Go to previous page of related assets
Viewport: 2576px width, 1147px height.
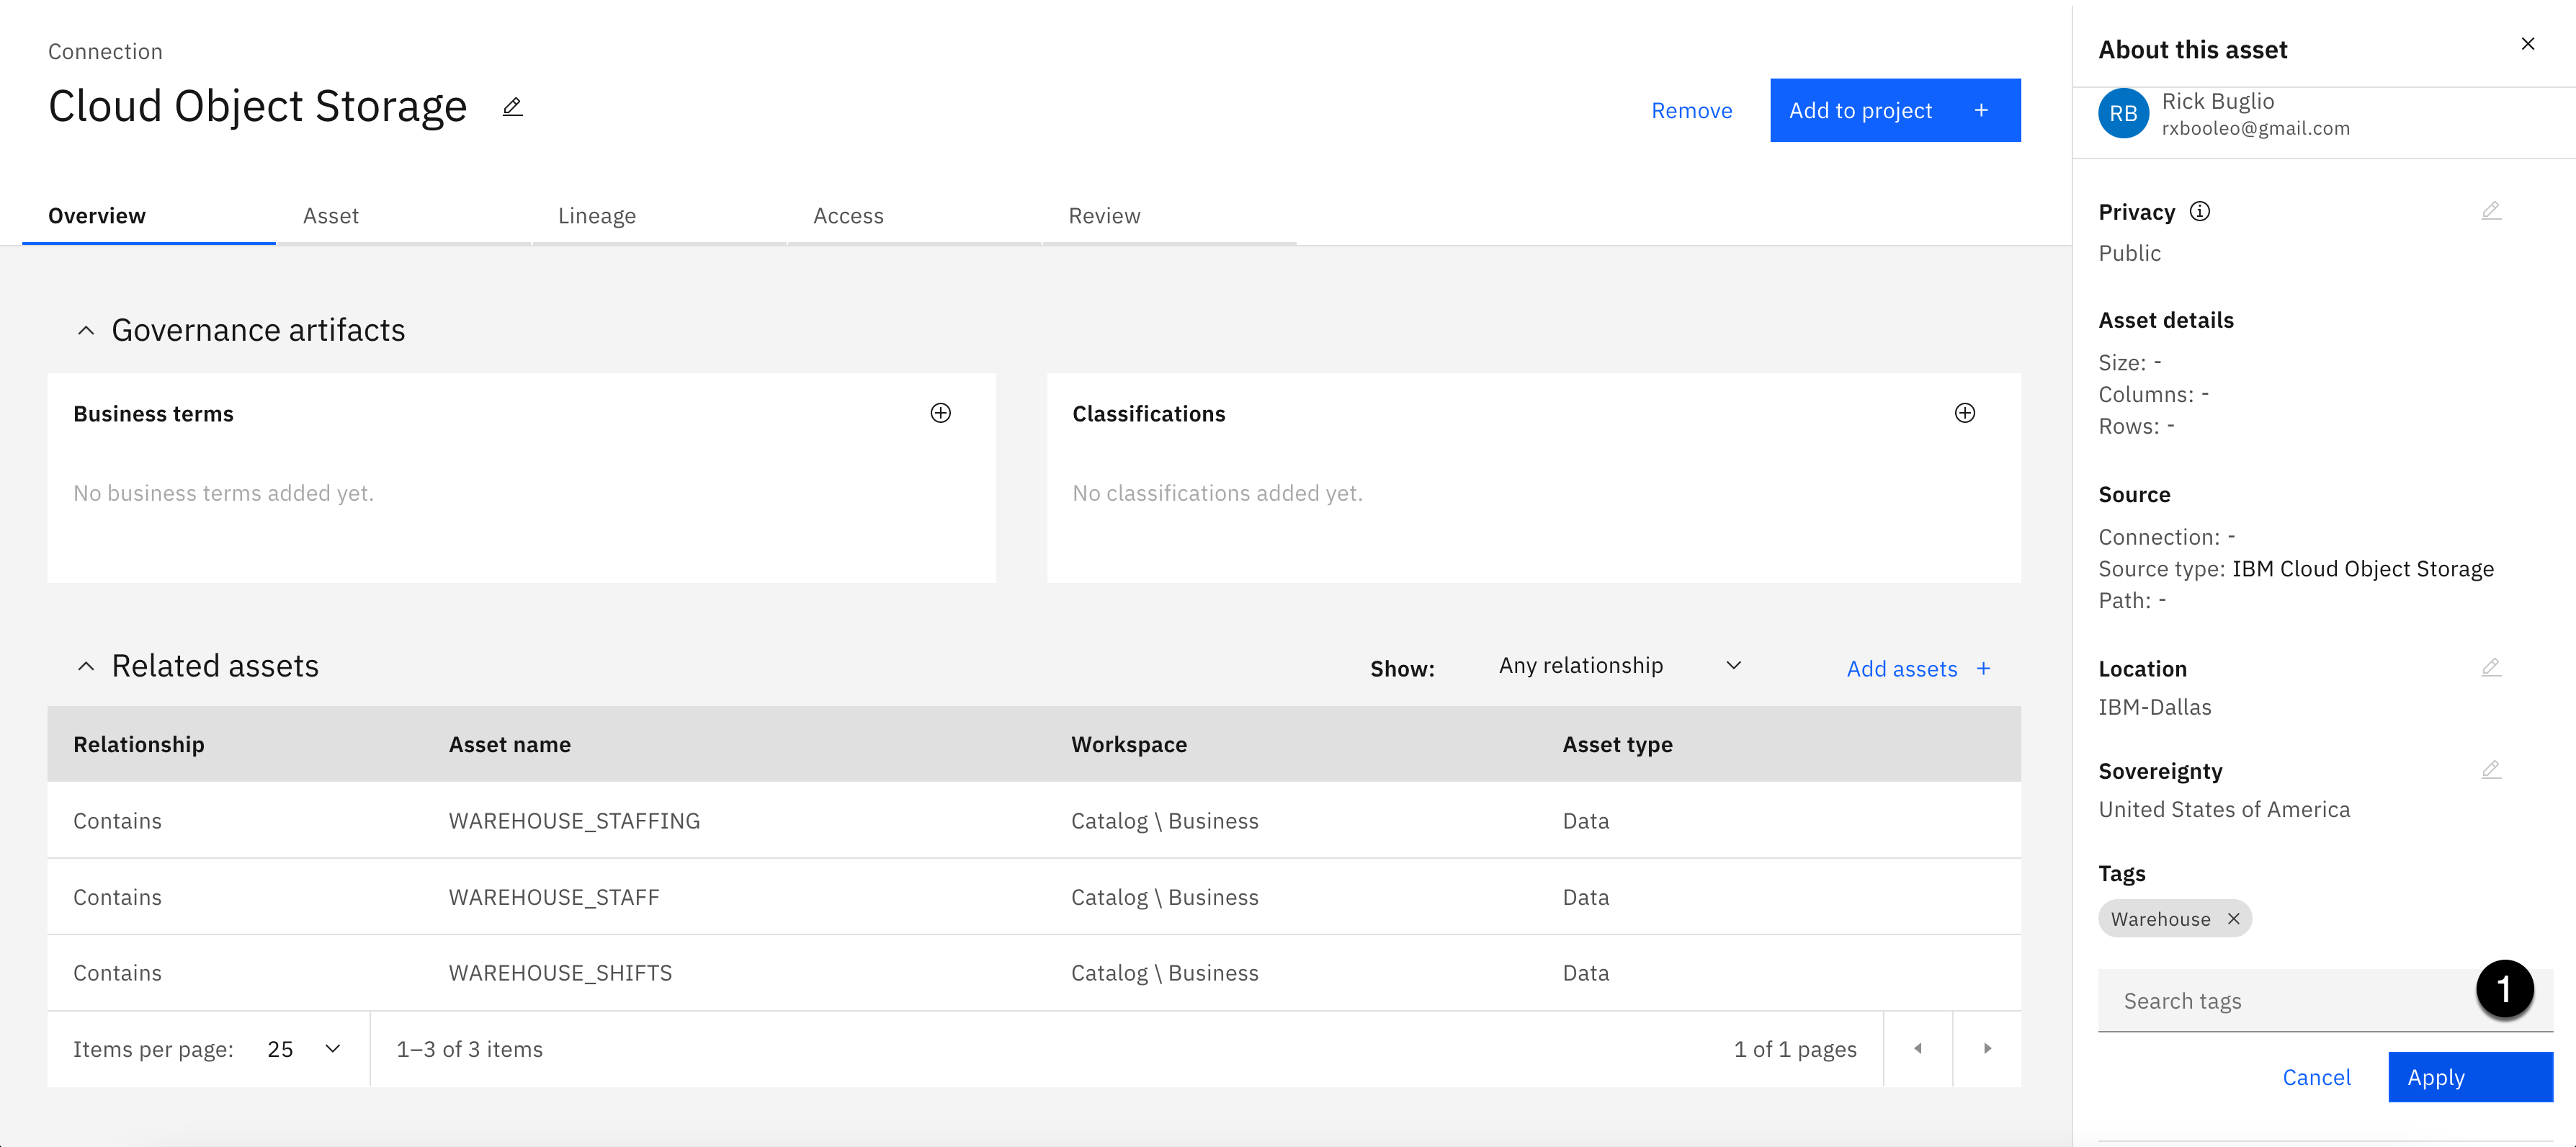(1917, 1048)
